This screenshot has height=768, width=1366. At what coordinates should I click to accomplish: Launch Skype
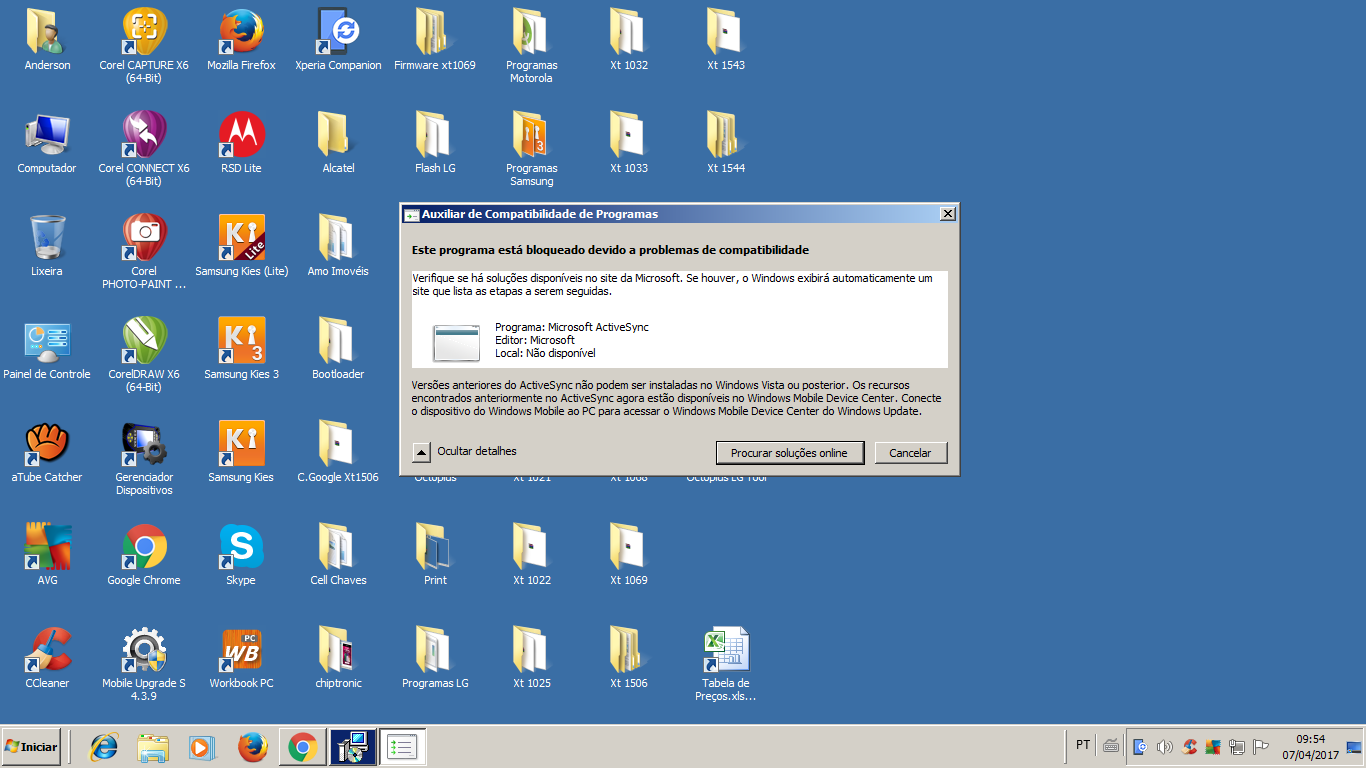click(241, 555)
